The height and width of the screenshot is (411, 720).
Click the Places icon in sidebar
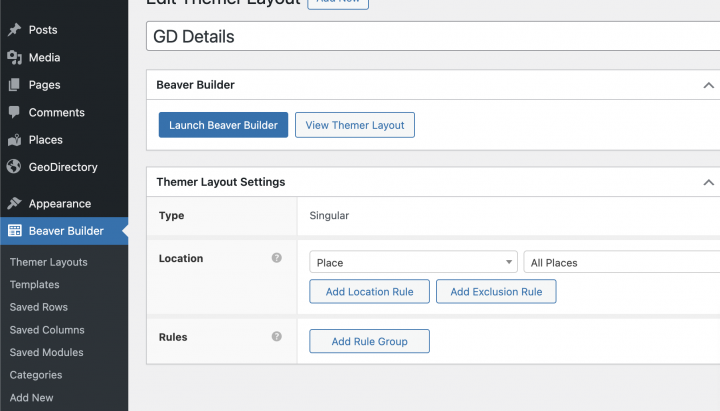click(14, 140)
